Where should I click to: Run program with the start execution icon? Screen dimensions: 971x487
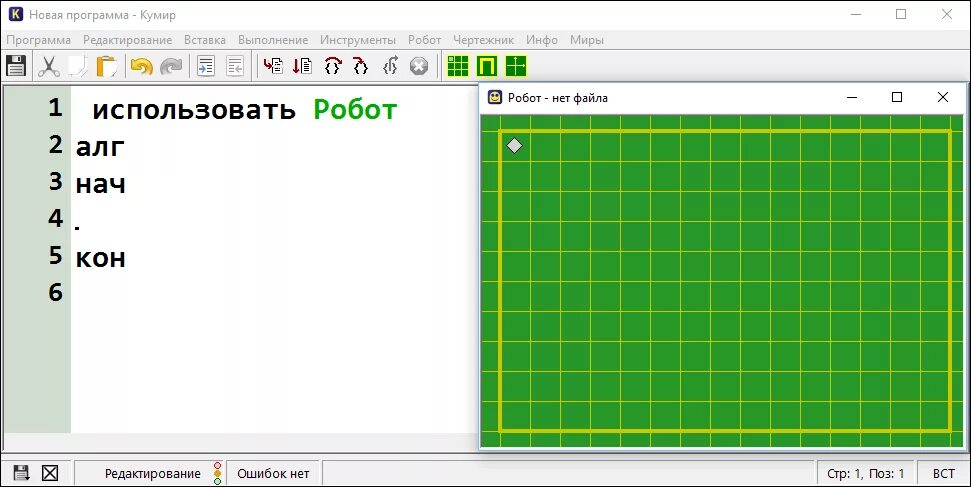coord(273,66)
